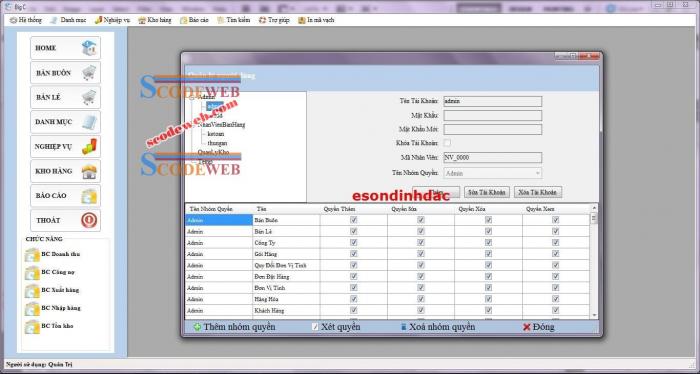700x374 pixels.
Task: Open BC Công nợ report icon
Action: (33, 272)
